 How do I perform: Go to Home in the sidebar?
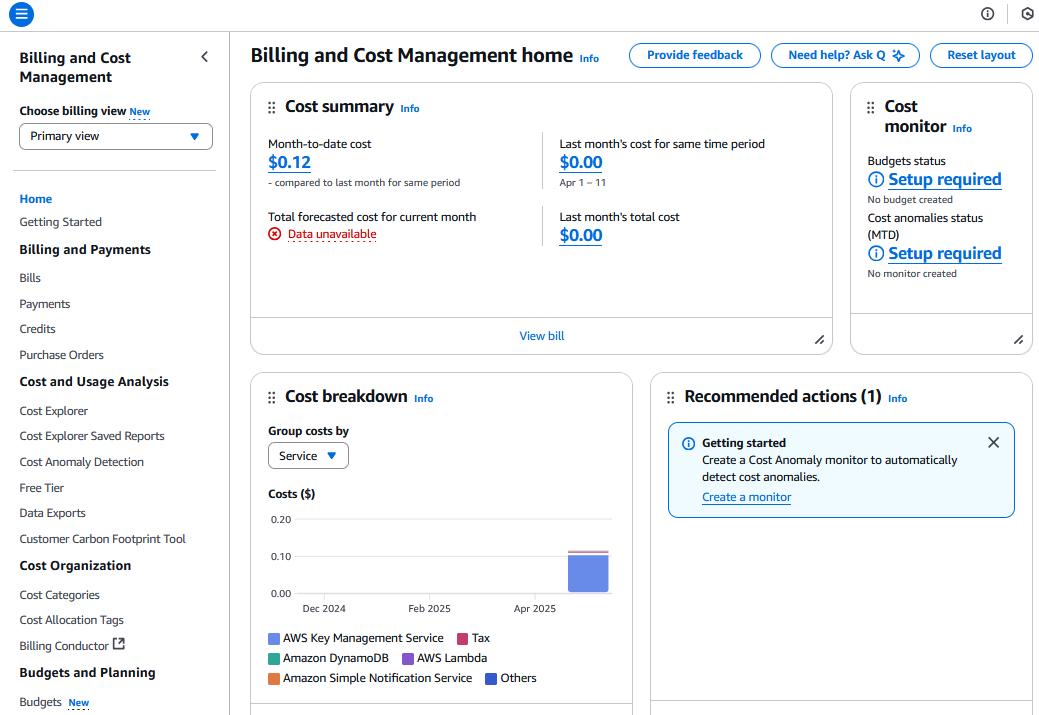pyautogui.click(x=36, y=199)
